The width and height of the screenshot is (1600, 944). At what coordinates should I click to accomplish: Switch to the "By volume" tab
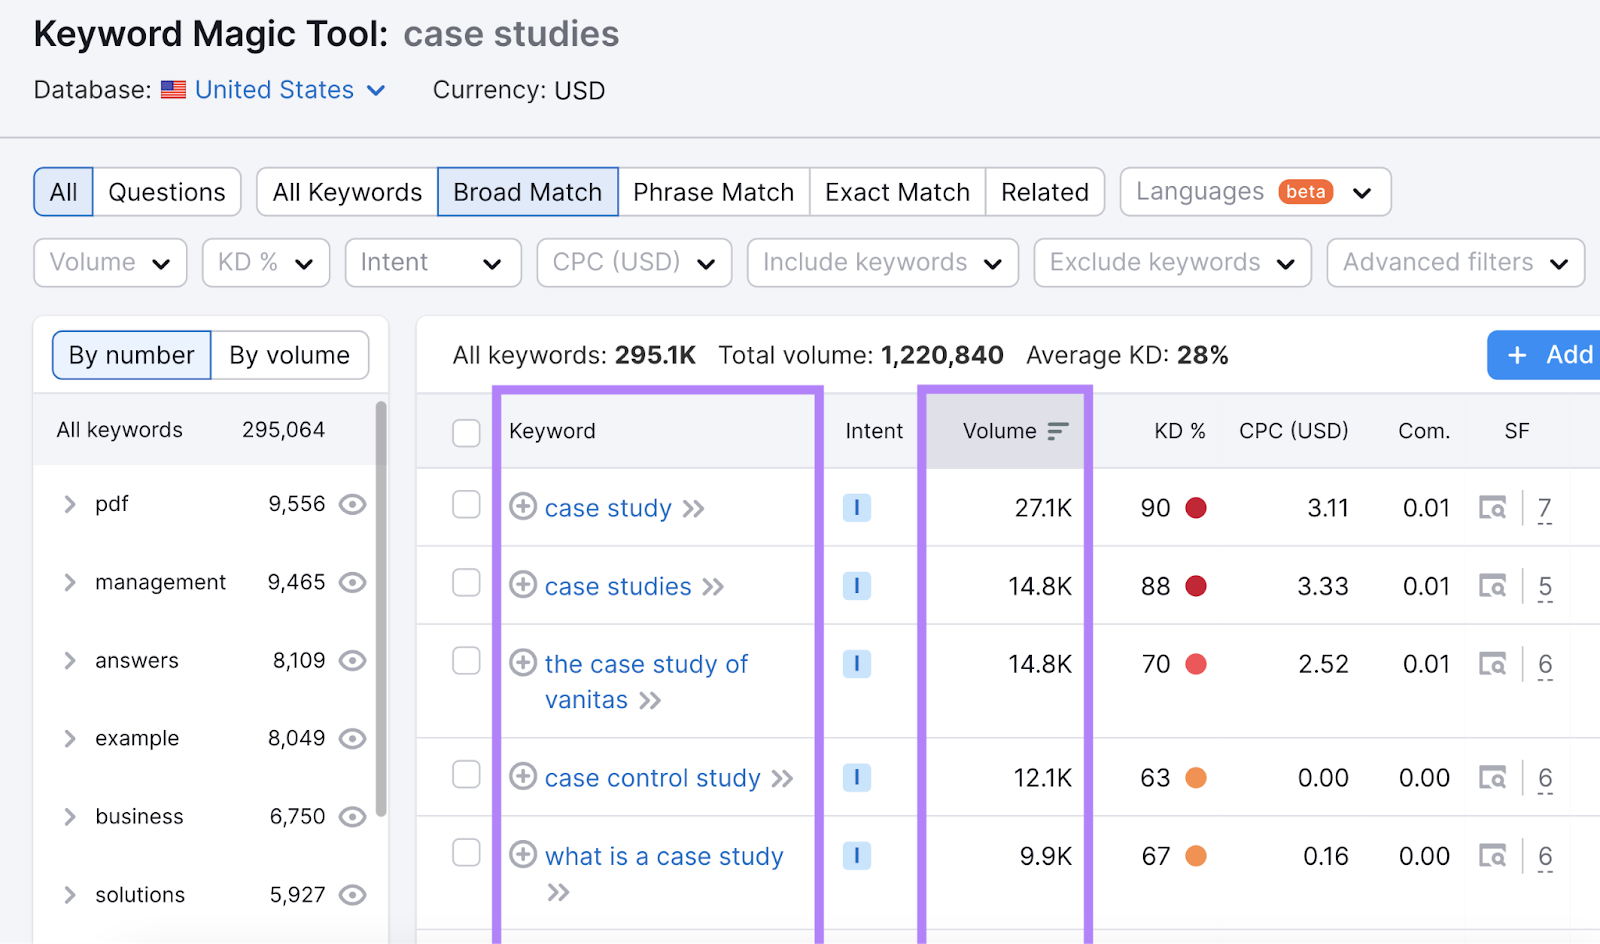tap(289, 354)
